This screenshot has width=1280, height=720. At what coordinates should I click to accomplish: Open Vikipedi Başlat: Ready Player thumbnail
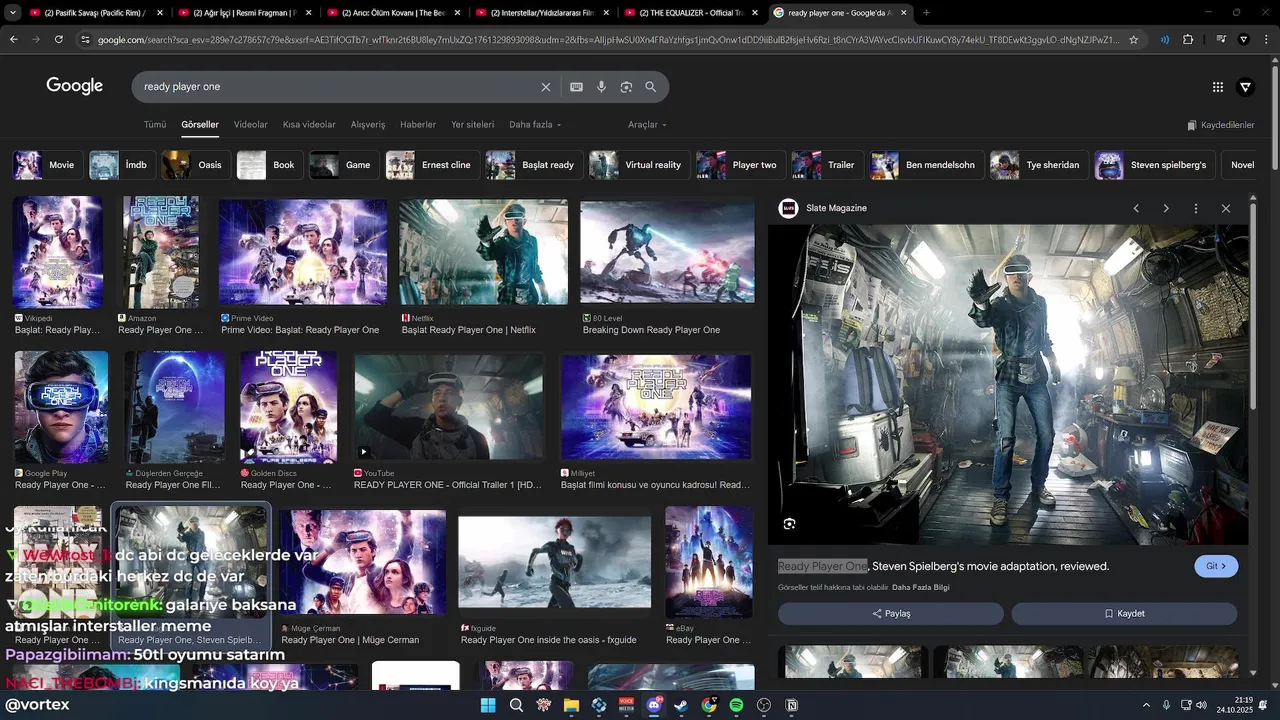pyautogui.click(x=57, y=252)
